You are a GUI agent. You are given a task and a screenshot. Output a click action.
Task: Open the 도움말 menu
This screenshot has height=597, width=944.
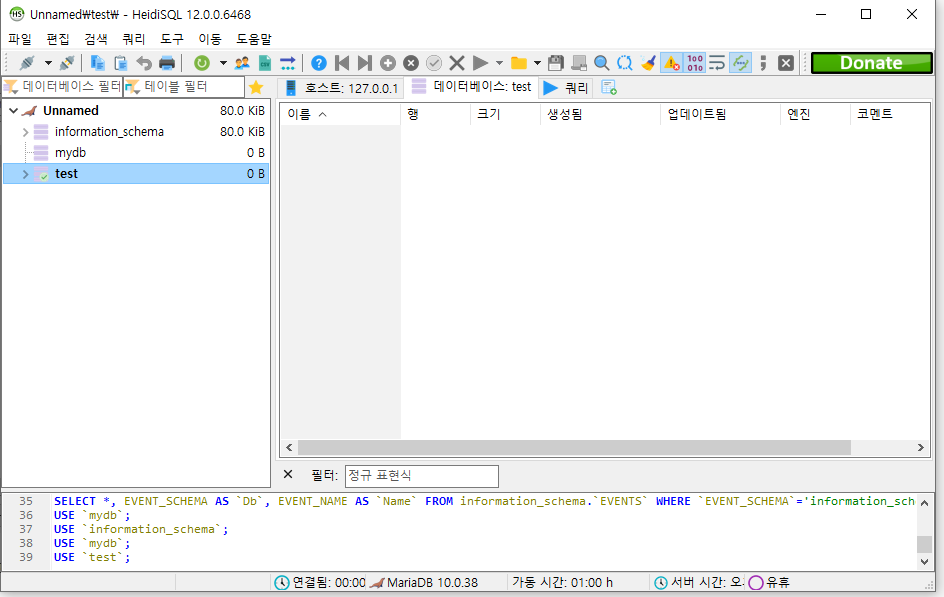click(253, 39)
